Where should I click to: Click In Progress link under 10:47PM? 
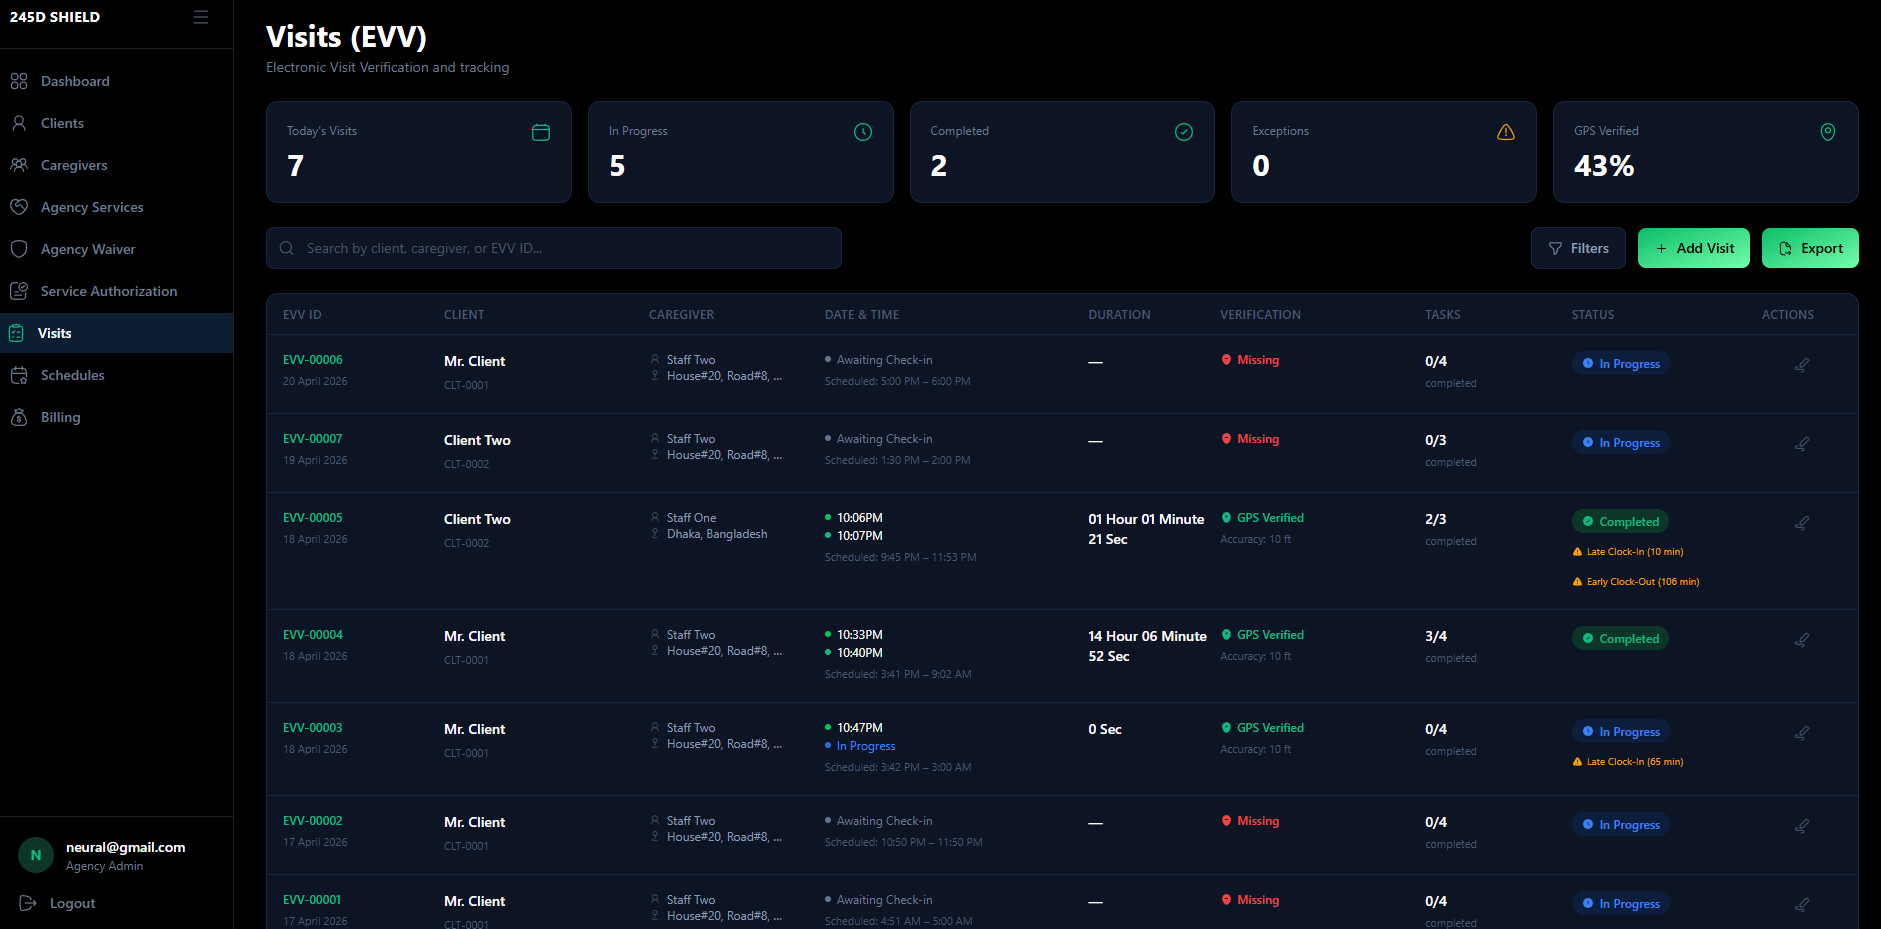click(866, 746)
